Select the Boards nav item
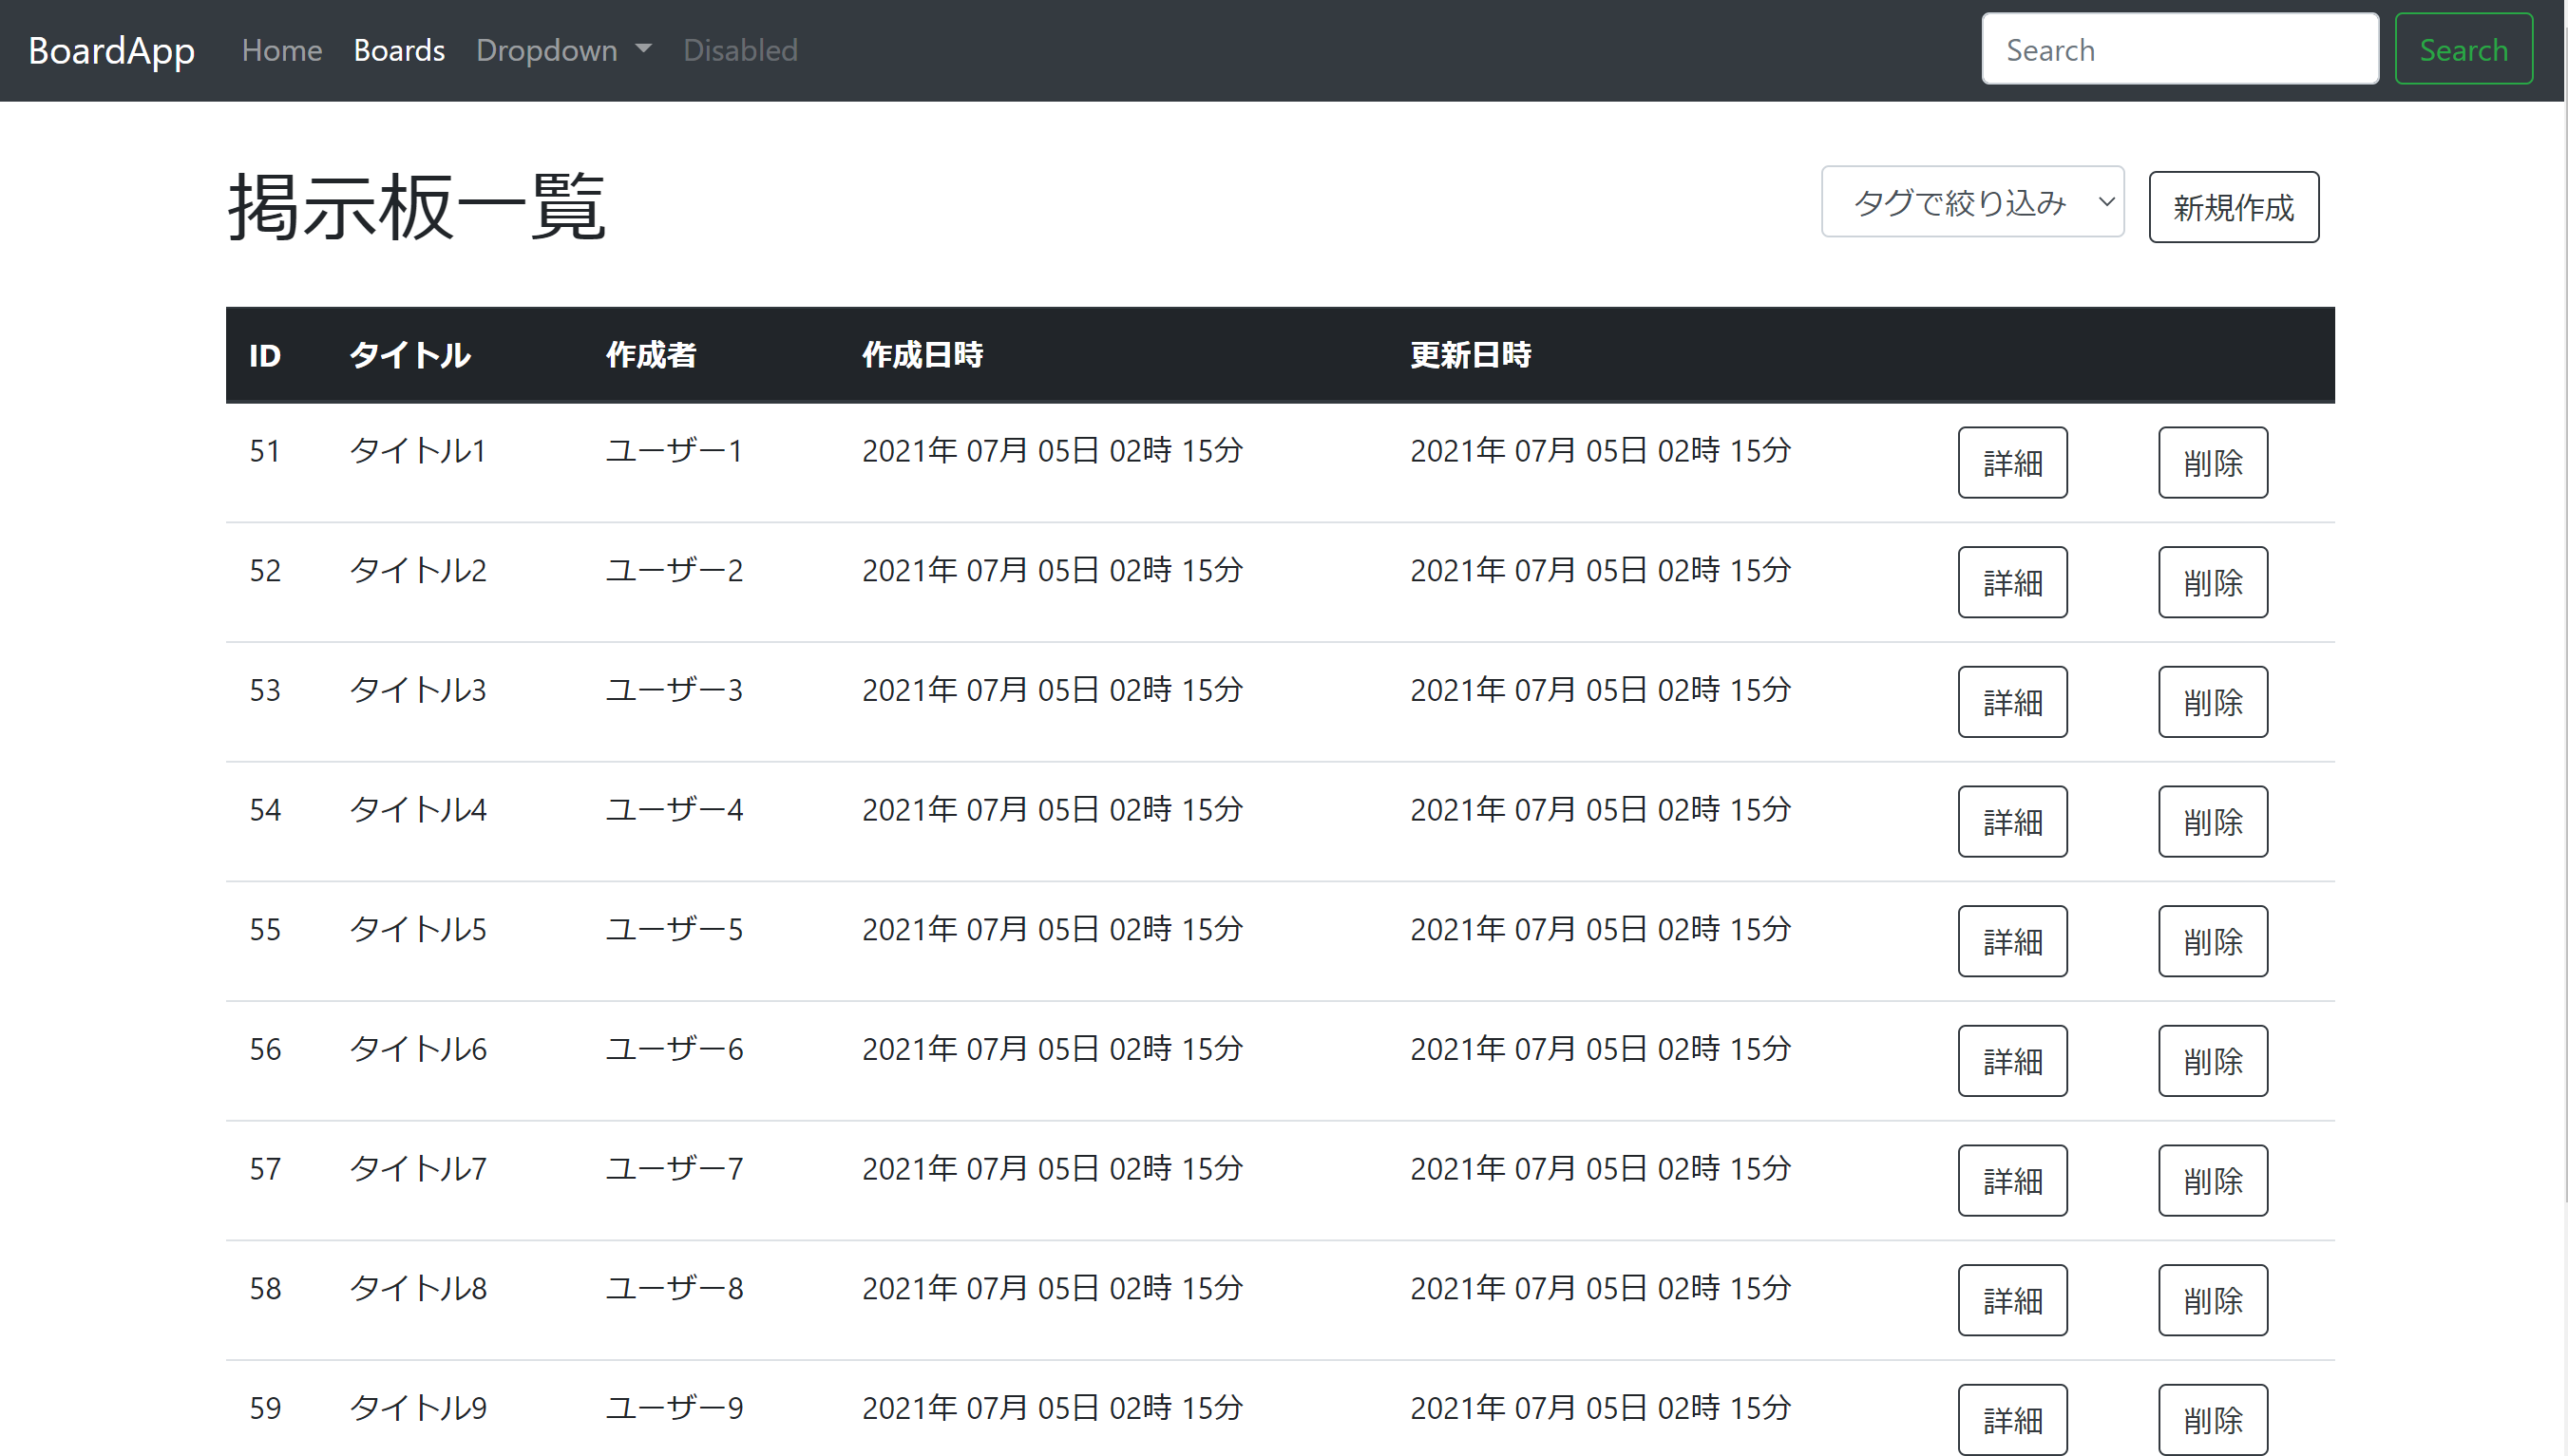Screen dimensions: 2568x1456 pos(398,50)
